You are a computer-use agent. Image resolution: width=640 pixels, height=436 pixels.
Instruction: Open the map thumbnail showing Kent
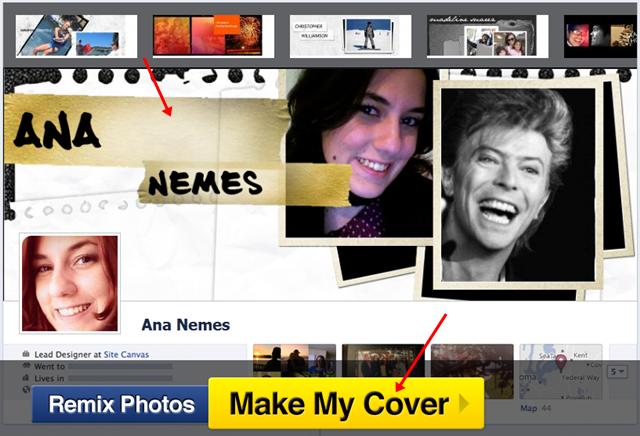[x=561, y=371]
